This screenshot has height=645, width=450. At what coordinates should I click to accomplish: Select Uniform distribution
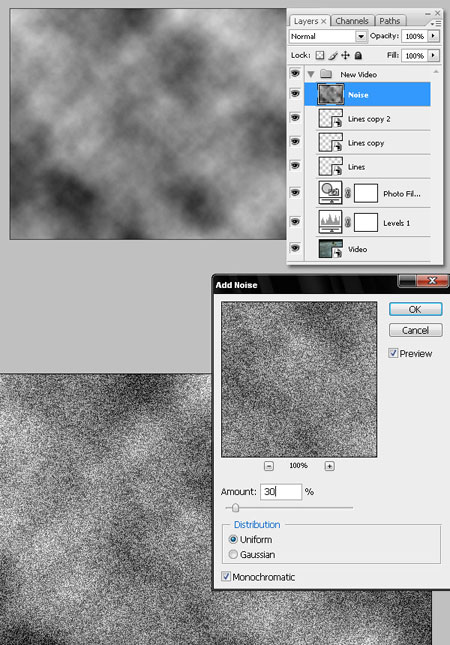(233, 539)
